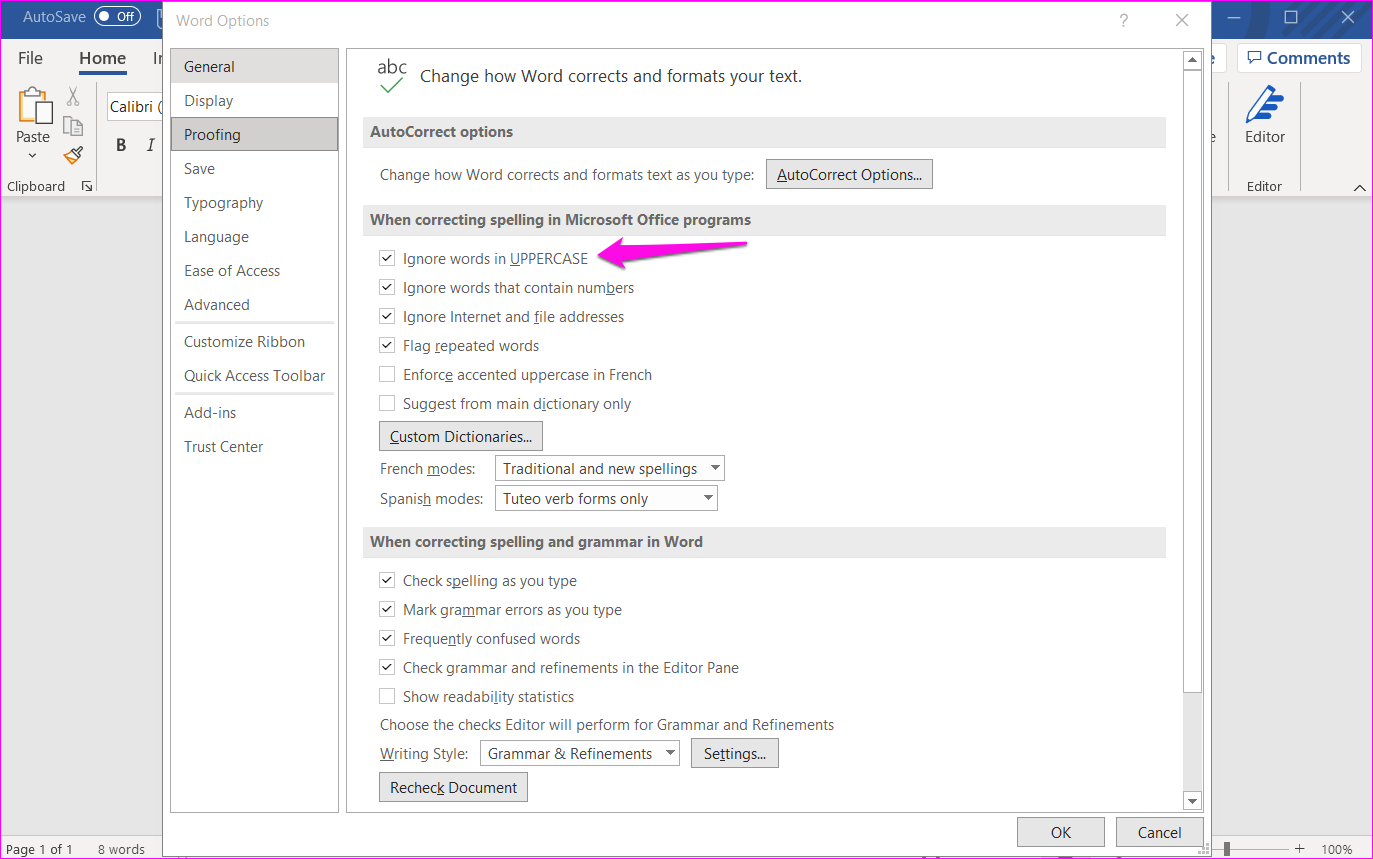Open the French modes dropdown
Screen dimensions: 1373x859
click(610, 468)
